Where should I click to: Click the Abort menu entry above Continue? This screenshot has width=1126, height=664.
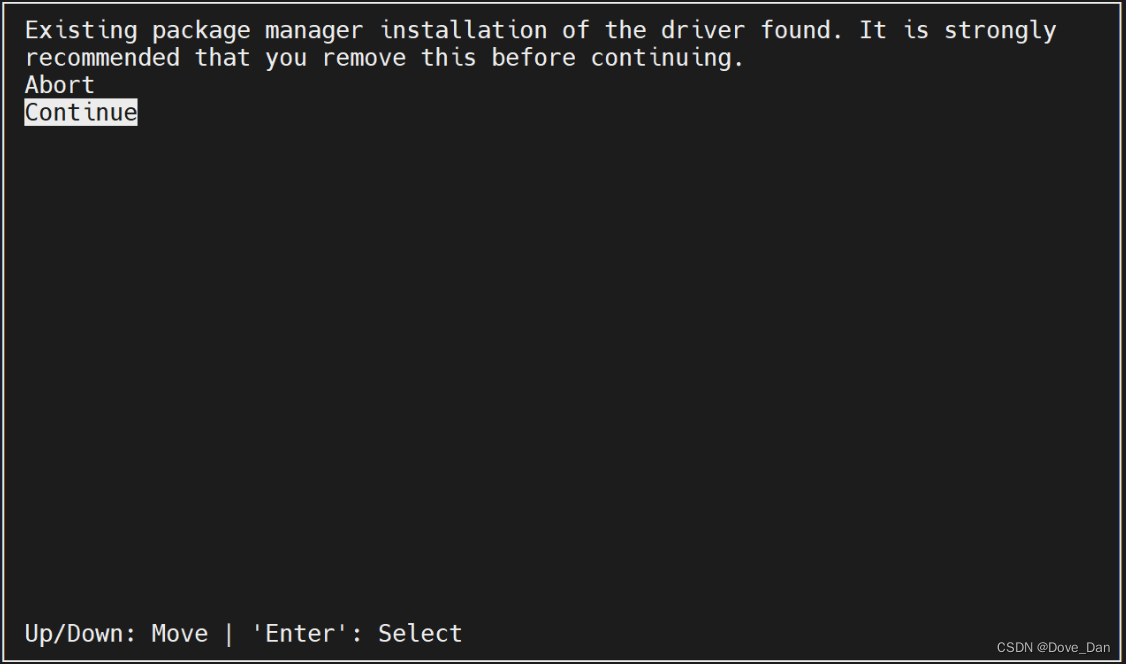coord(58,84)
